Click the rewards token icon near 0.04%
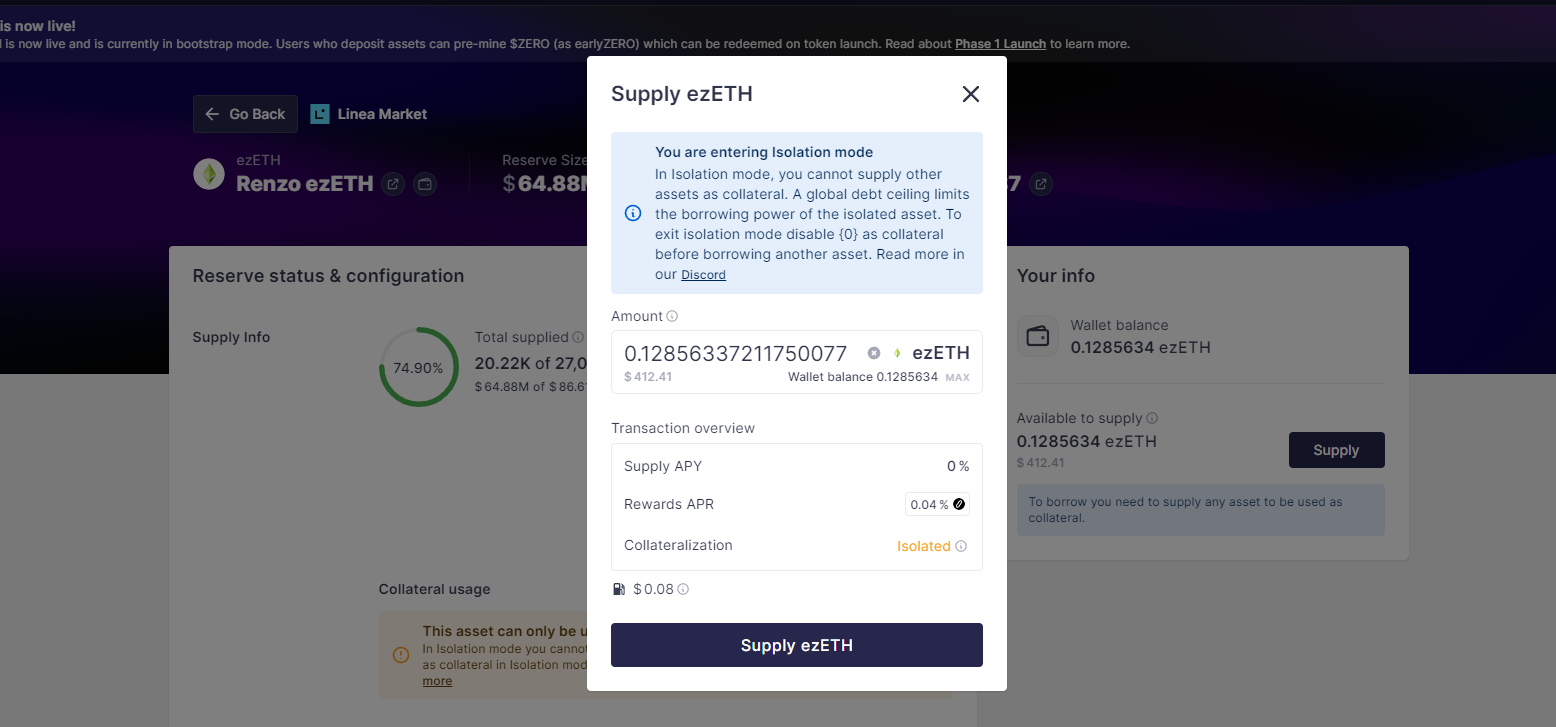 959,505
